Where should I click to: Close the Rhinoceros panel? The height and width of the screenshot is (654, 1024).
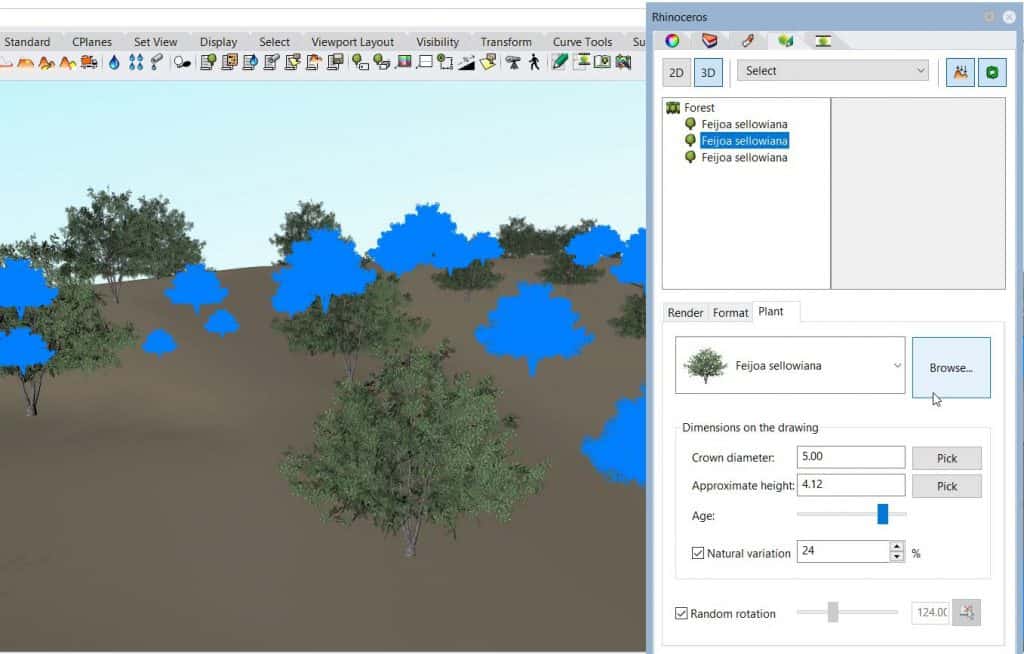[1009, 17]
